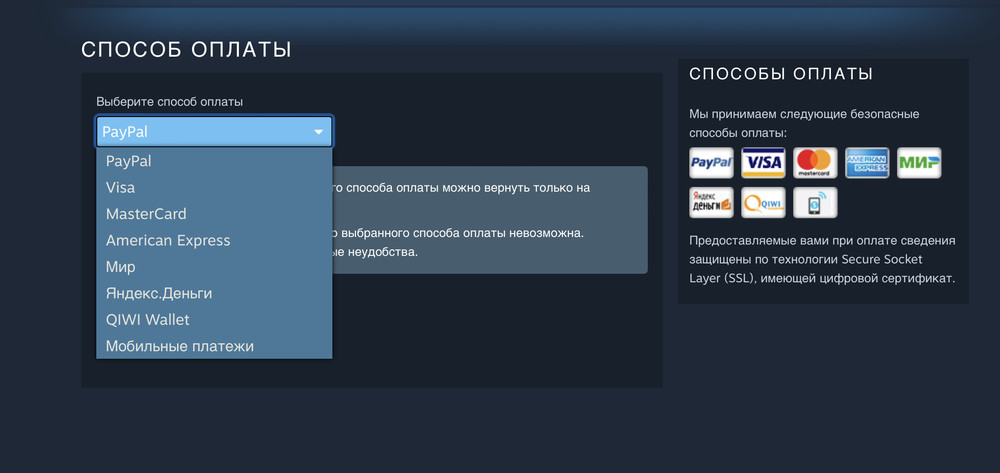
Task: Select Яндекс.Деньги payment option
Action: (214, 293)
